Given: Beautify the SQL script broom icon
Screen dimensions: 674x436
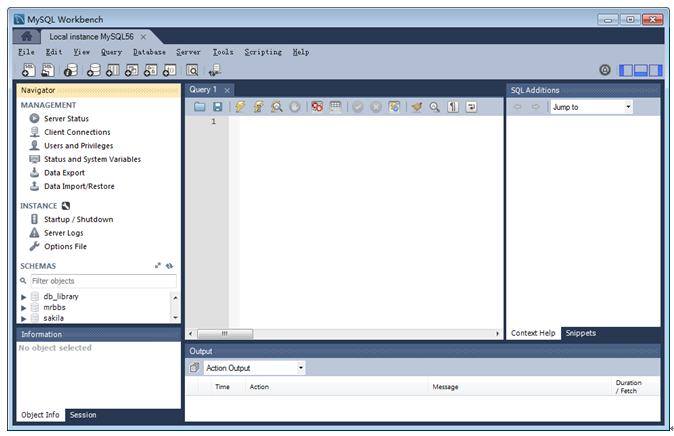Looking at the screenshot, I should tap(417, 107).
